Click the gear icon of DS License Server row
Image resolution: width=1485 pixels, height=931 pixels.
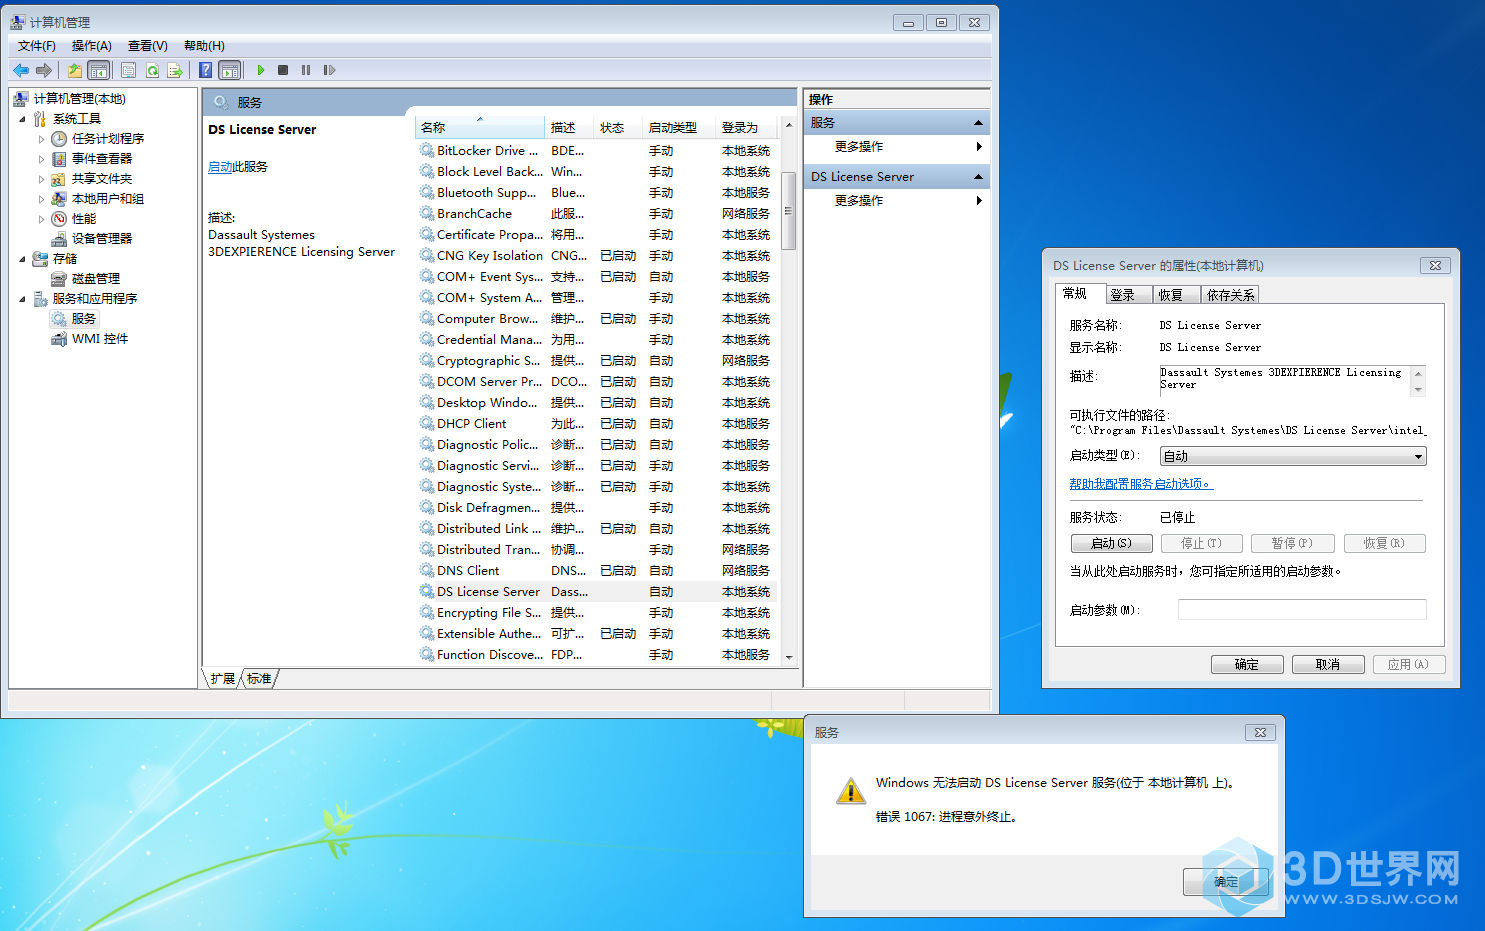(427, 591)
